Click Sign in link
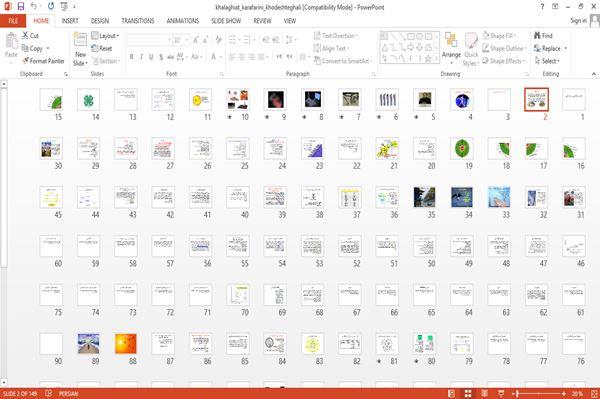The width and height of the screenshot is (600, 399). 578,21
